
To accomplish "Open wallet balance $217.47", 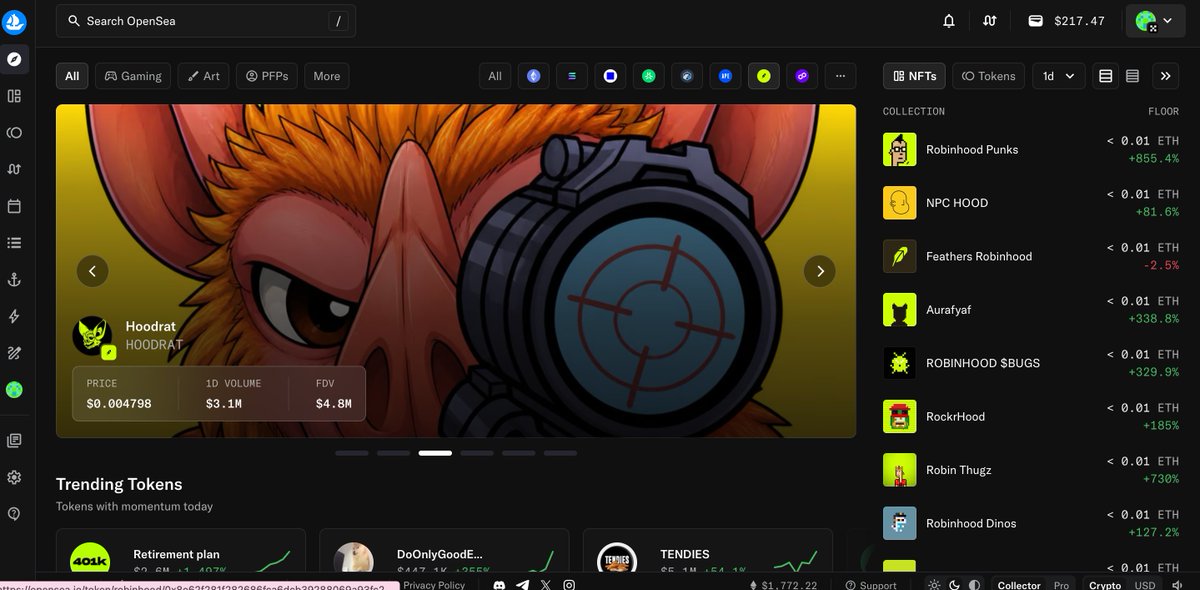I will [1067, 21].
